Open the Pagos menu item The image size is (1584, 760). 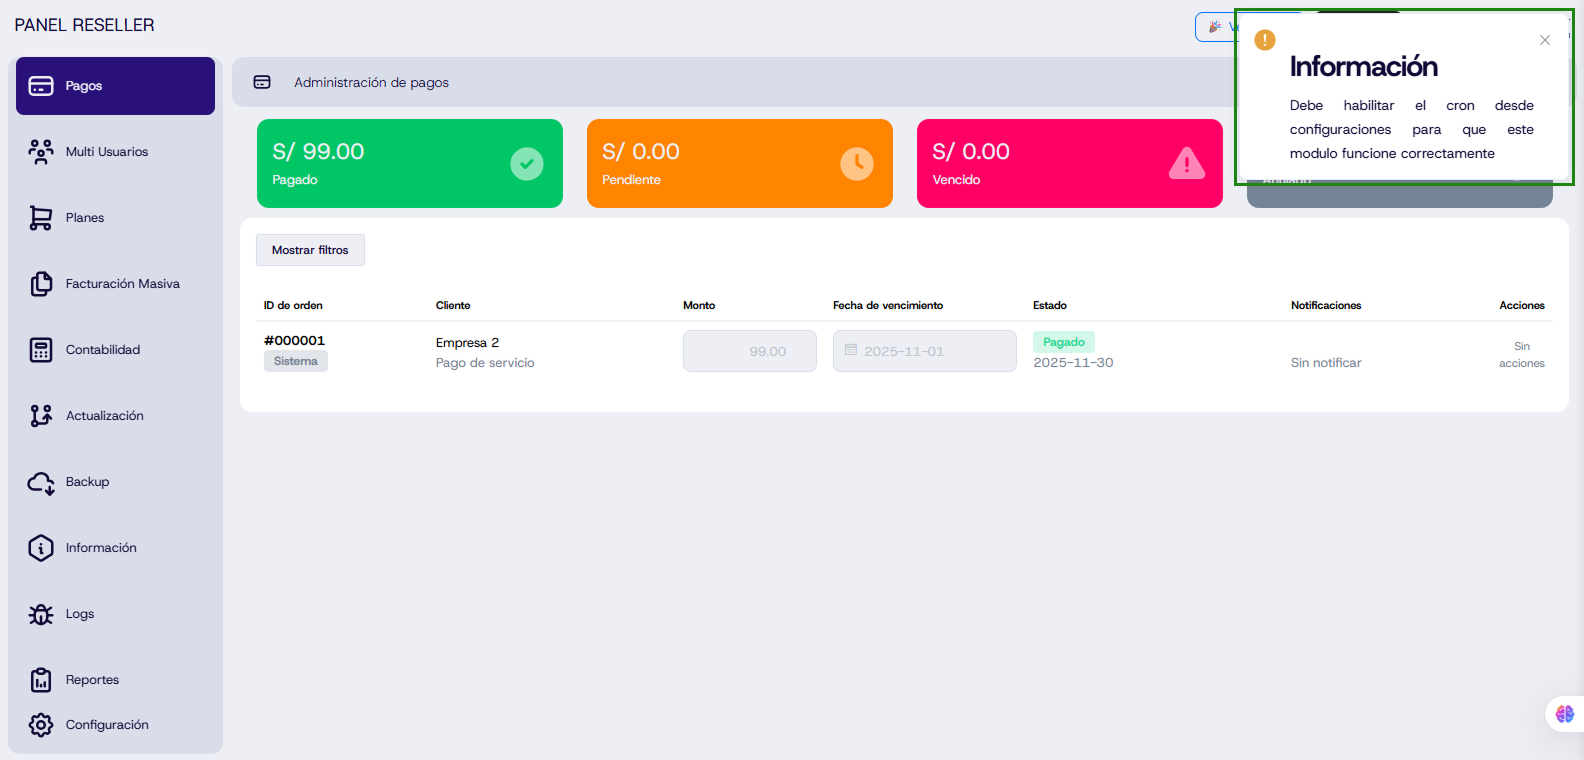(115, 86)
